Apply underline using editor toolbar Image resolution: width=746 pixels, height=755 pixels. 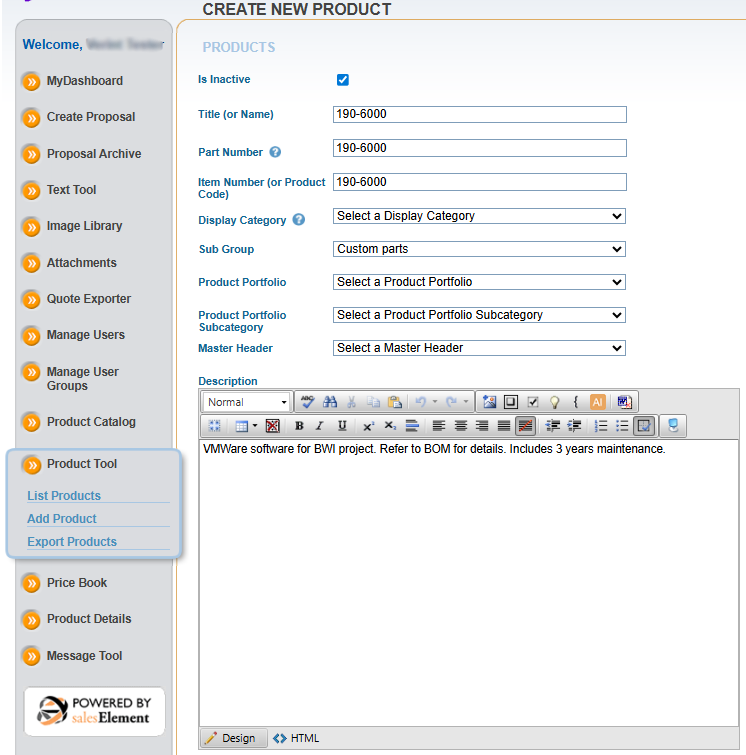click(x=342, y=426)
